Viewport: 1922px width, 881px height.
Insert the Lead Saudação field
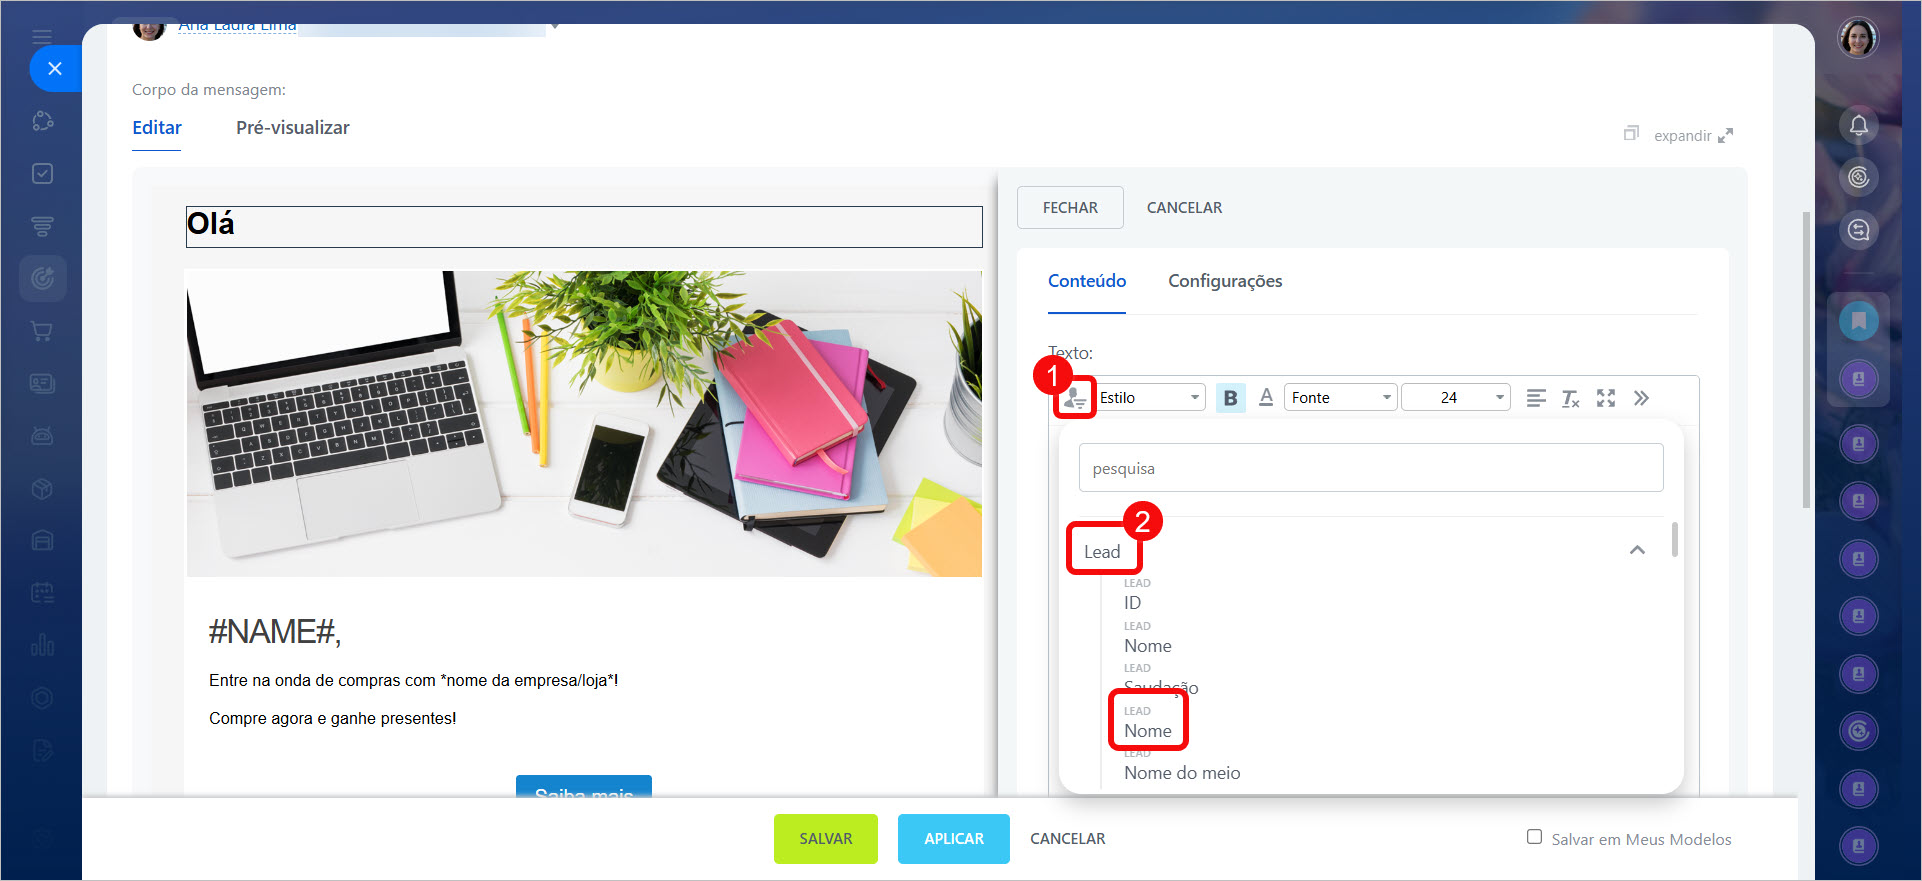tap(1161, 688)
